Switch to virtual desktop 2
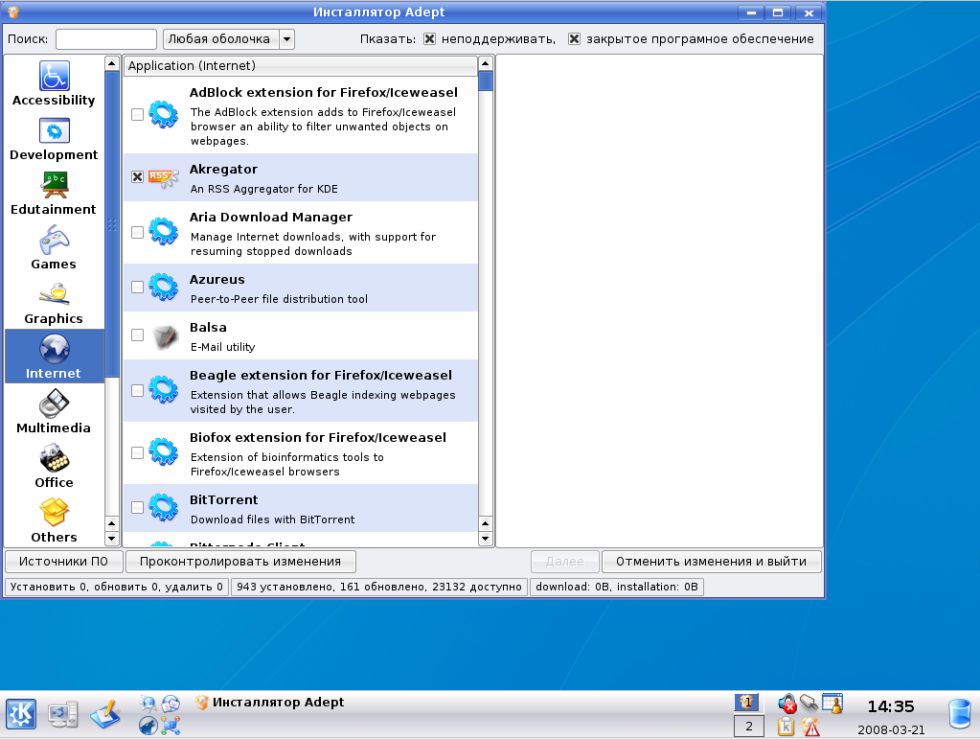The image size is (980, 739). pos(749,726)
